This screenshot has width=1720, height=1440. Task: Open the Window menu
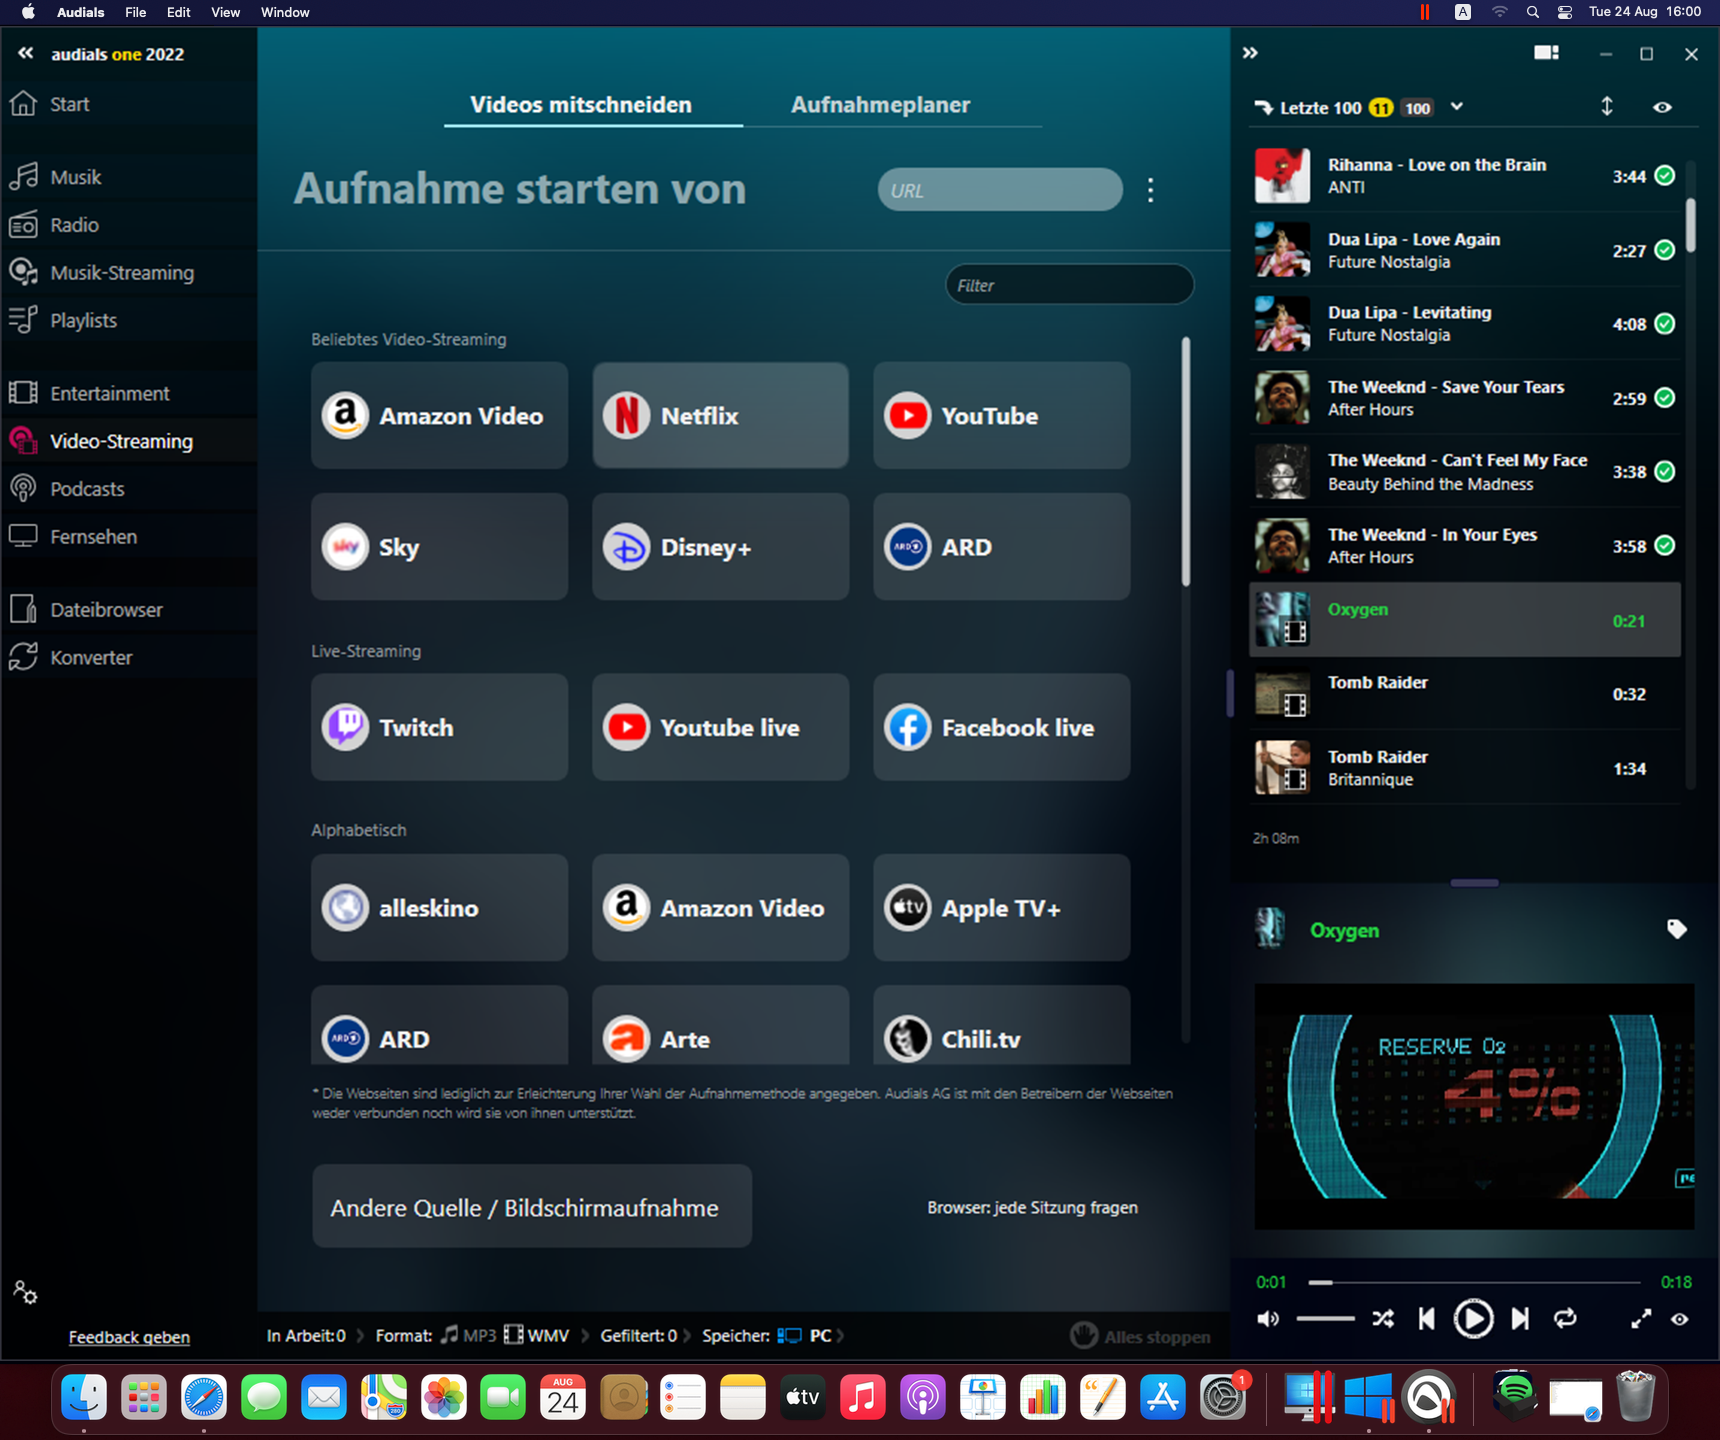click(x=285, y=12)
